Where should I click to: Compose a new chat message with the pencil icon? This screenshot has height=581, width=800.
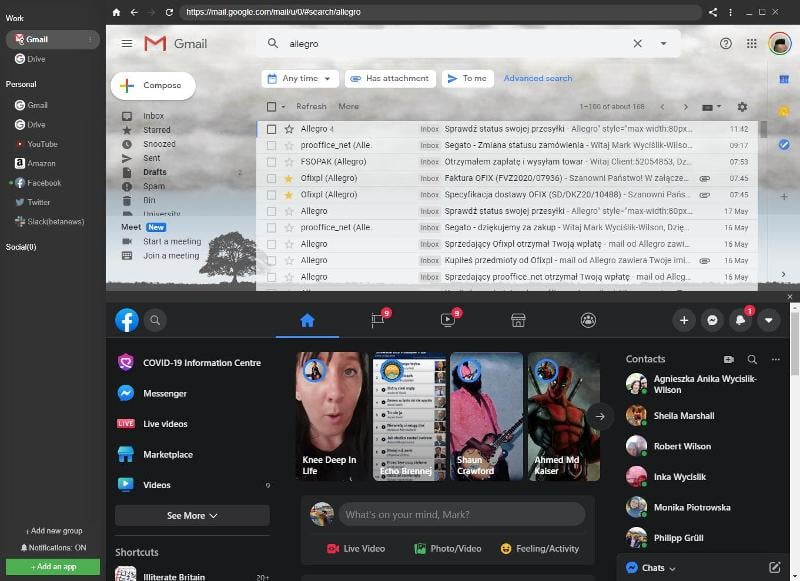pos(774,567)
